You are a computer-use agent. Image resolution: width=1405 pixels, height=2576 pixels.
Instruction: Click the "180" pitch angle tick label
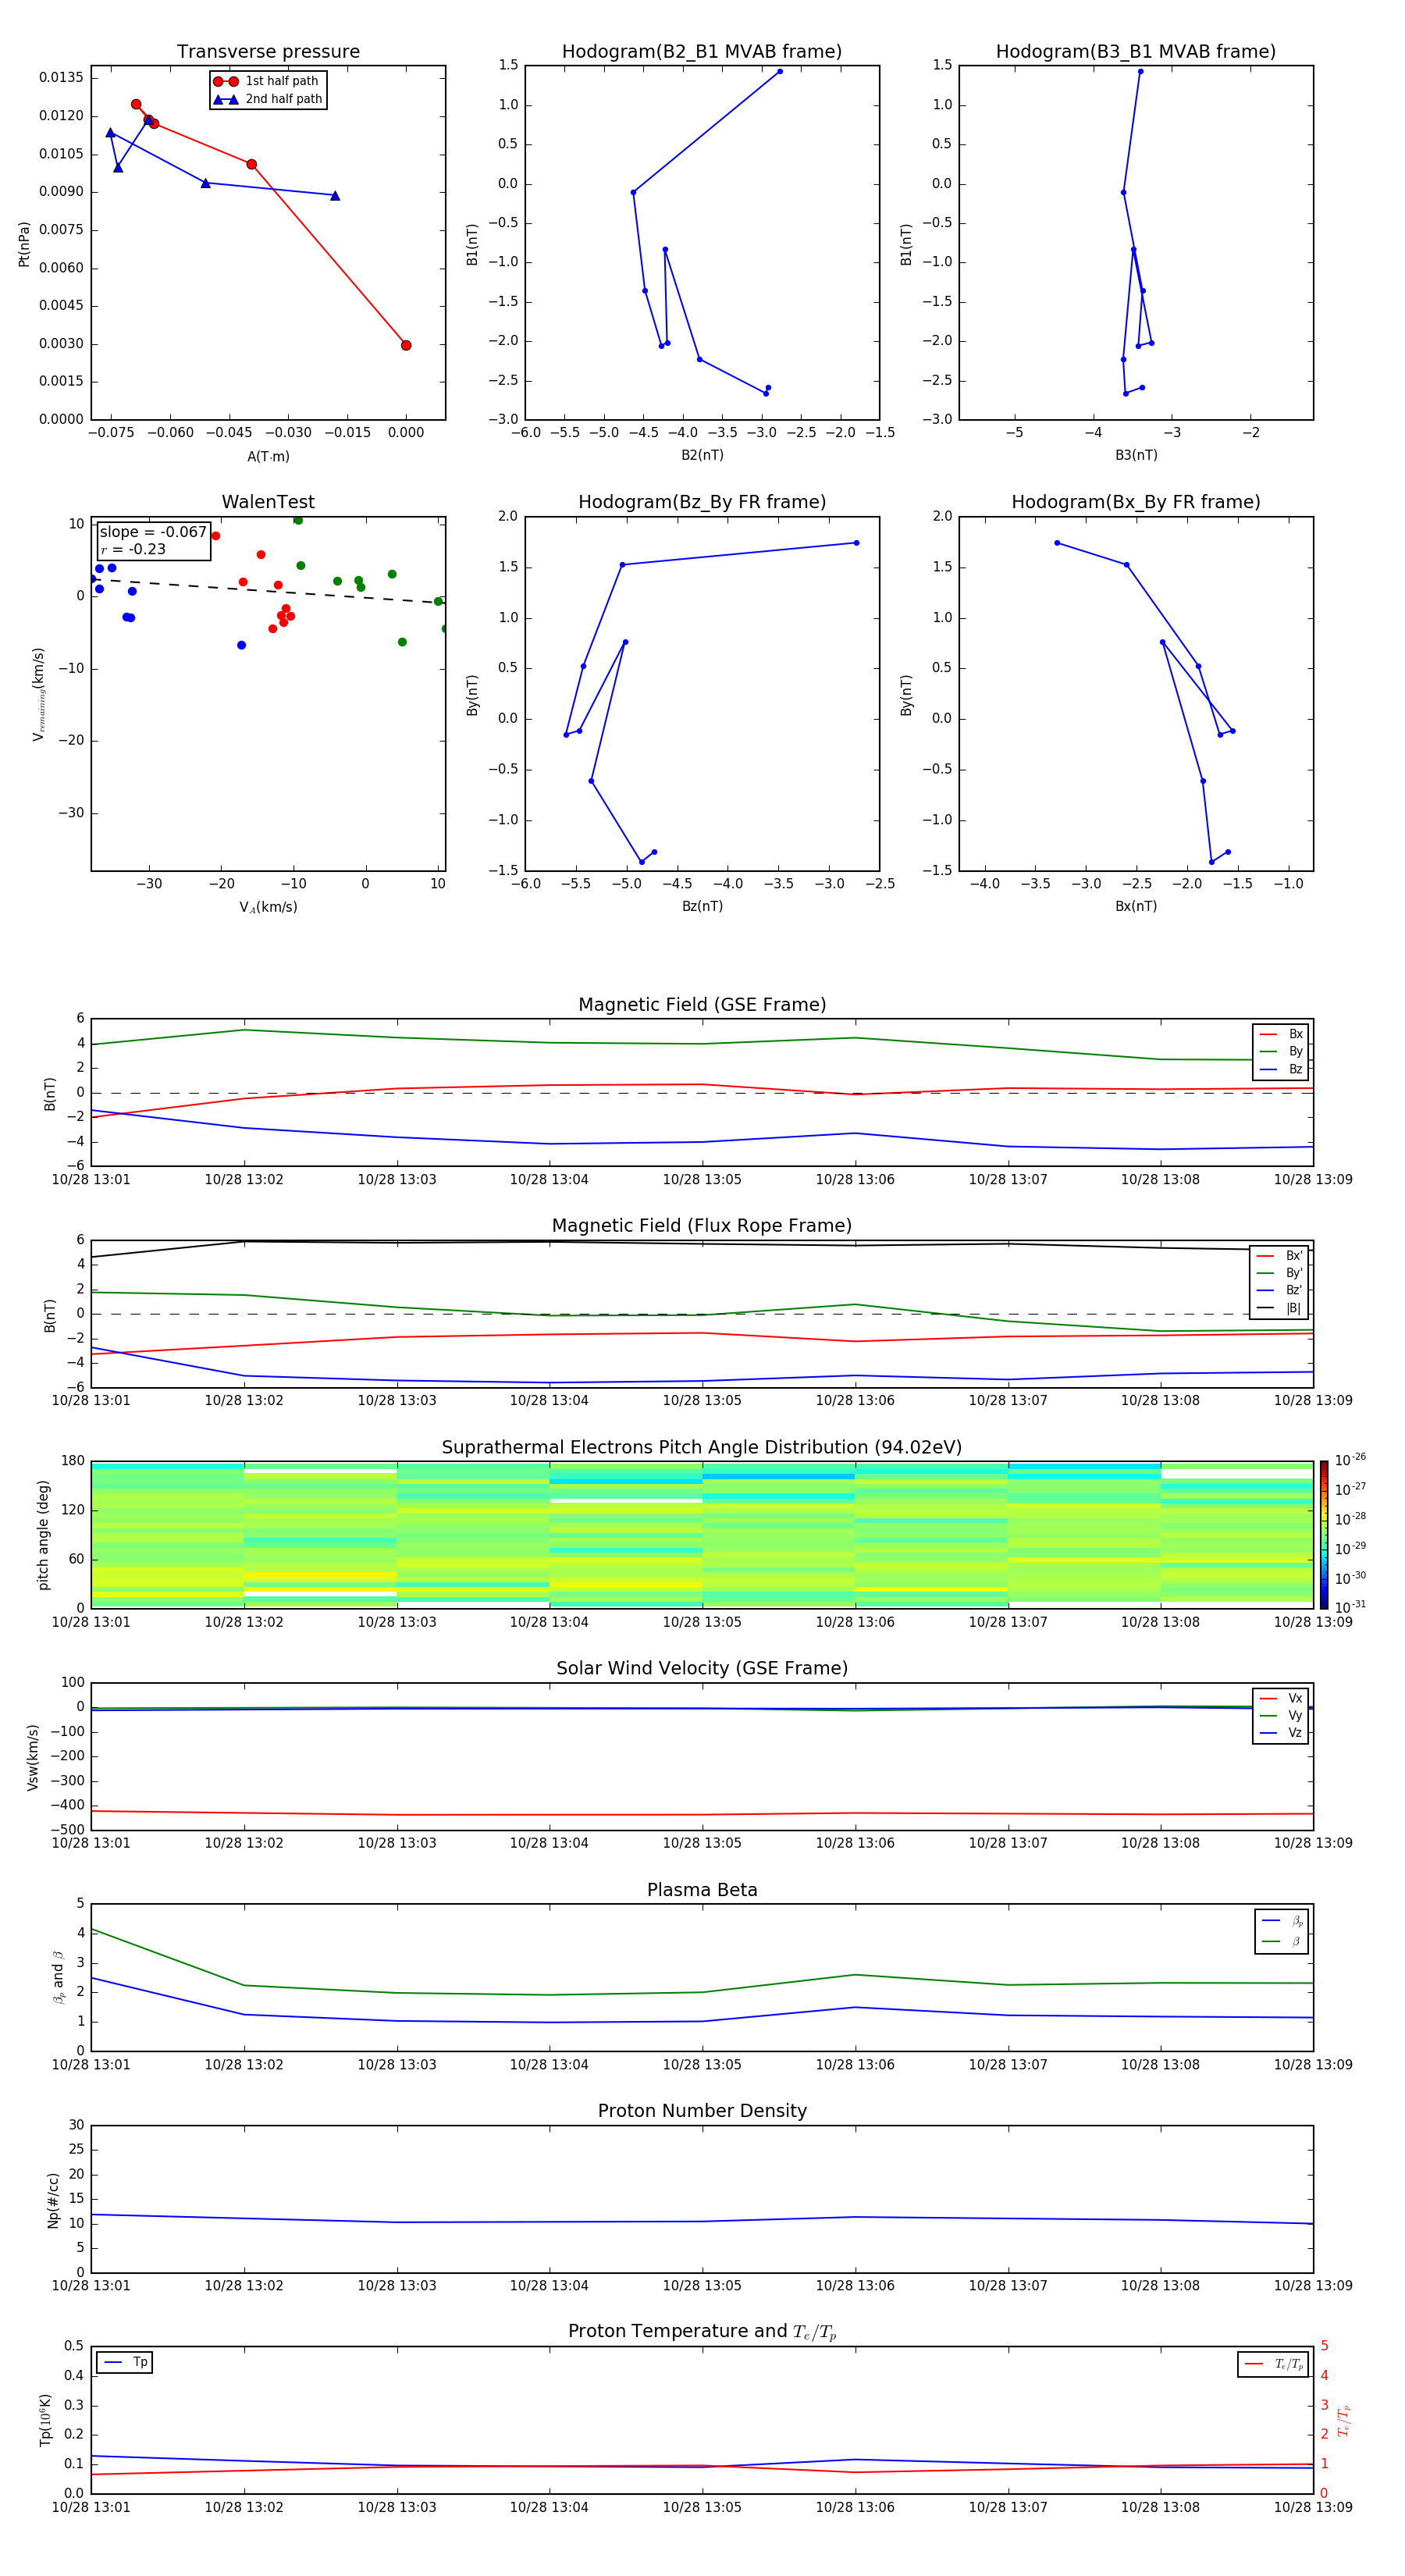tap(73, 1461)
